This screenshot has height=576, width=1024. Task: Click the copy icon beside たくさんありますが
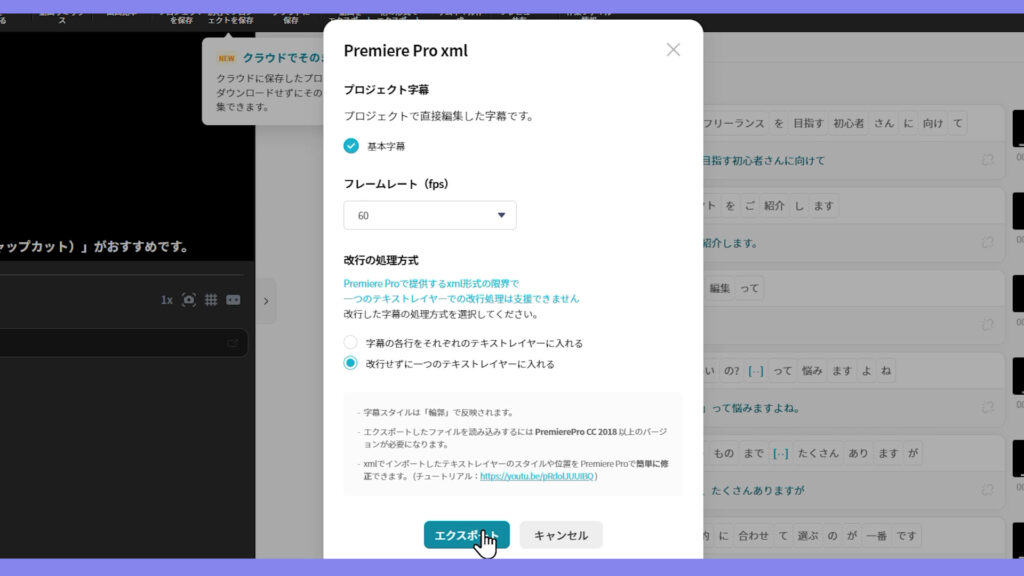point(987,490)
